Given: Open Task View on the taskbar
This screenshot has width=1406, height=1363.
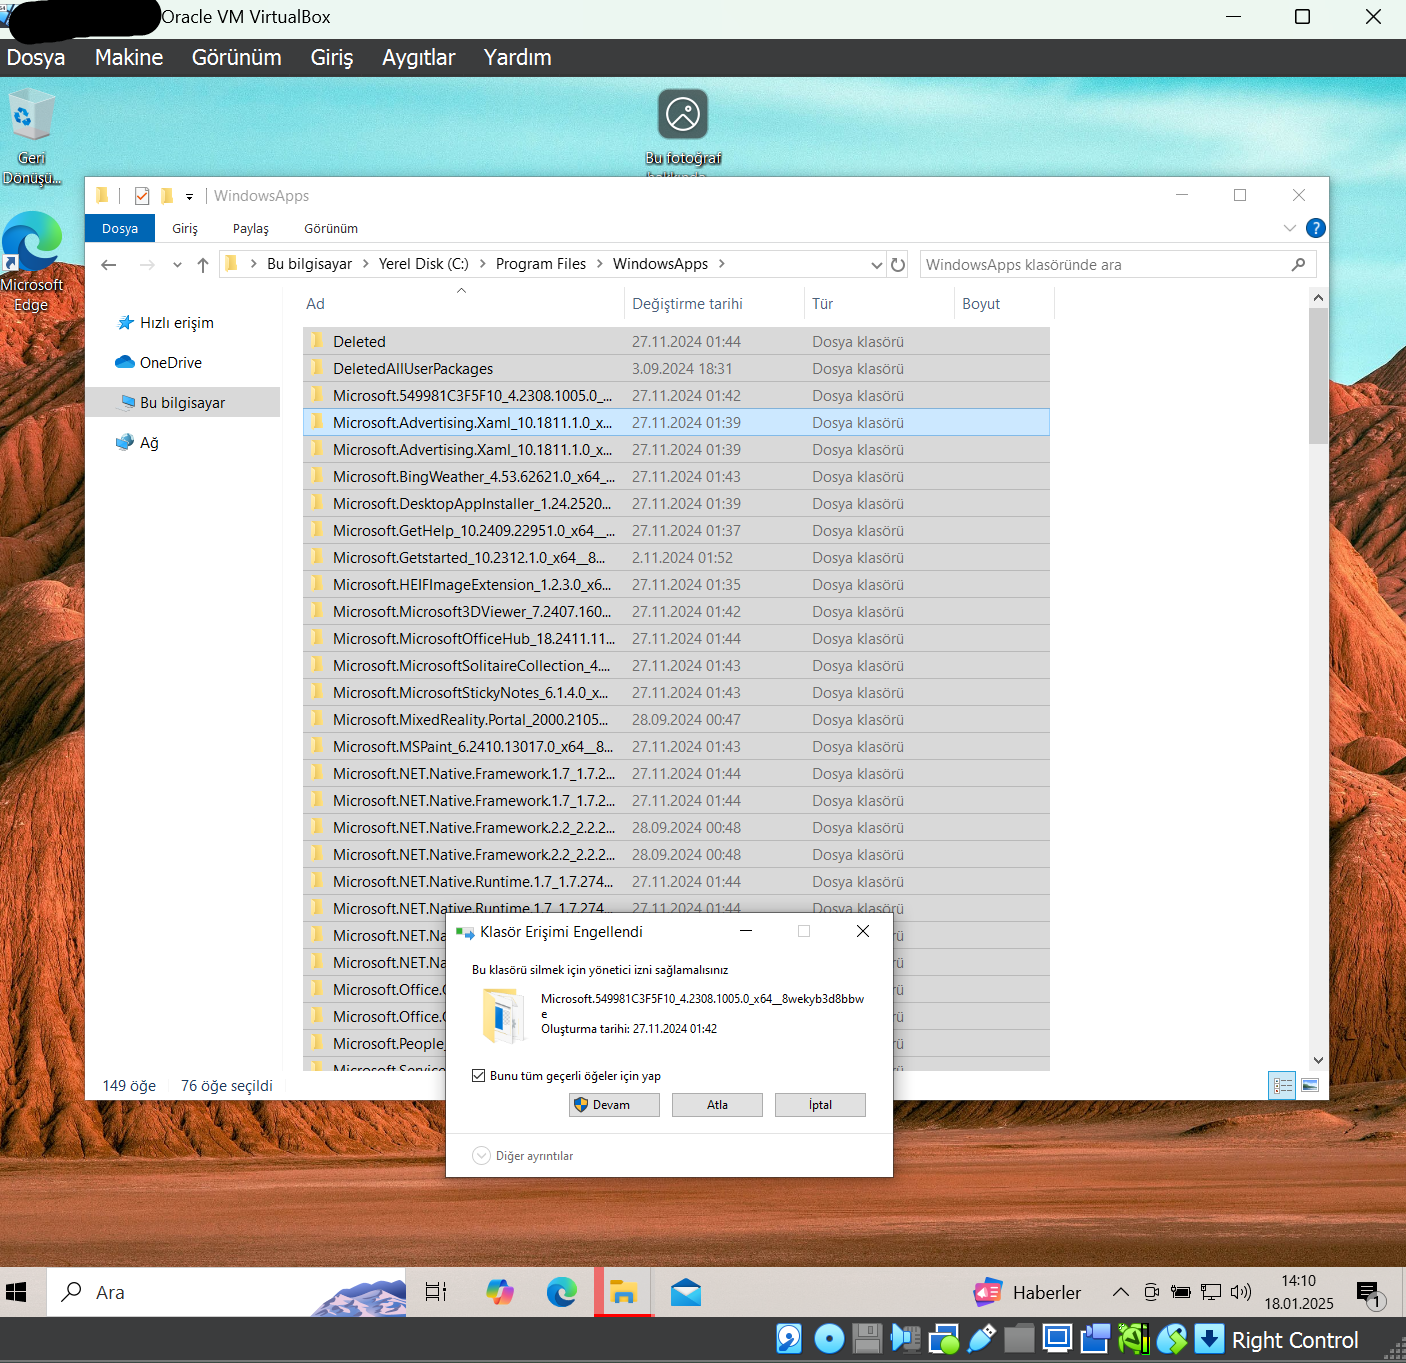Looking at the screenshot, I should (x=436, y=1292).
